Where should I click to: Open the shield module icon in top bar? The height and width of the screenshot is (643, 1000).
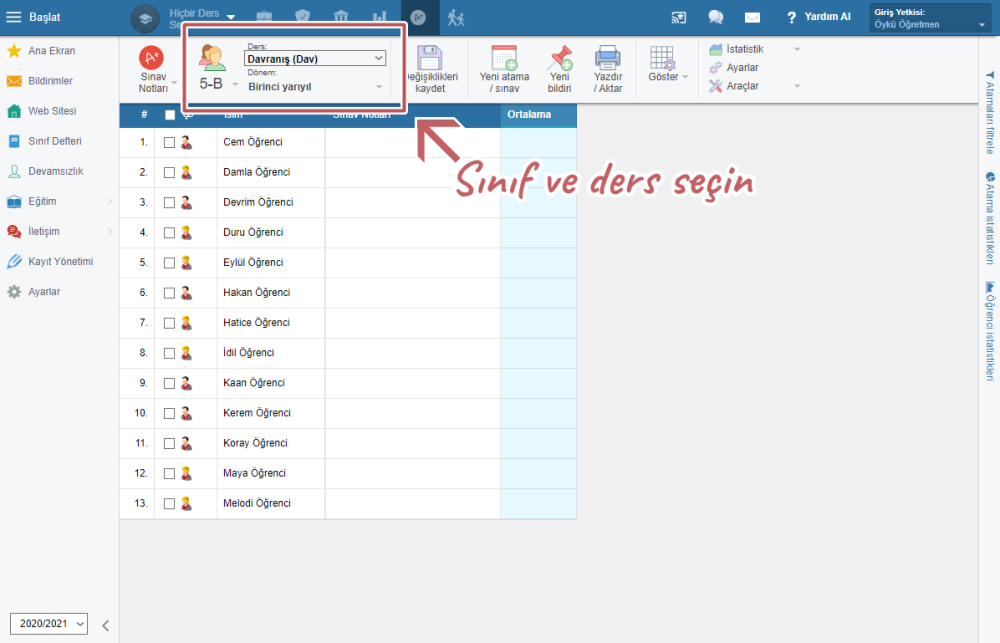302,17
